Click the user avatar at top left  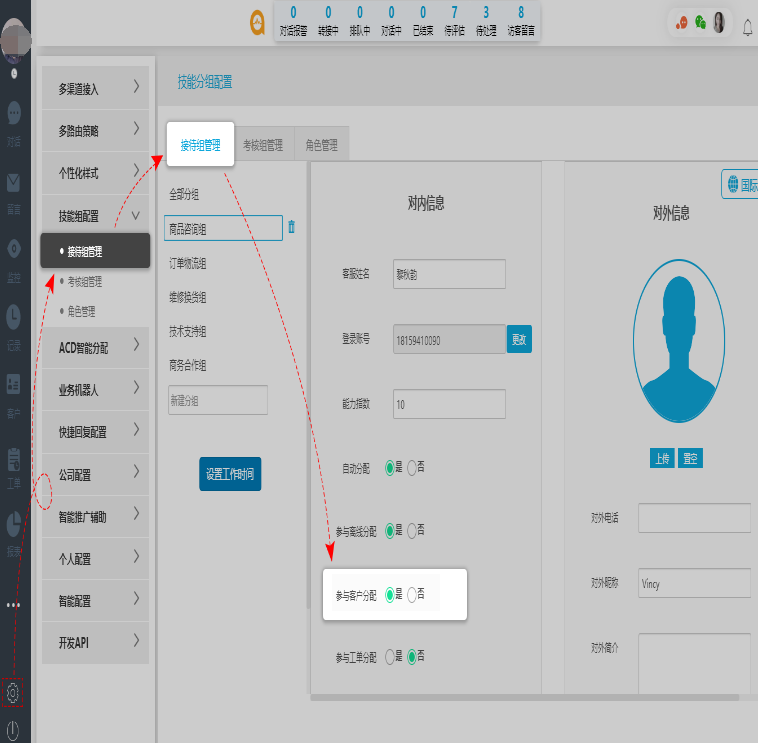pos(15,42)
